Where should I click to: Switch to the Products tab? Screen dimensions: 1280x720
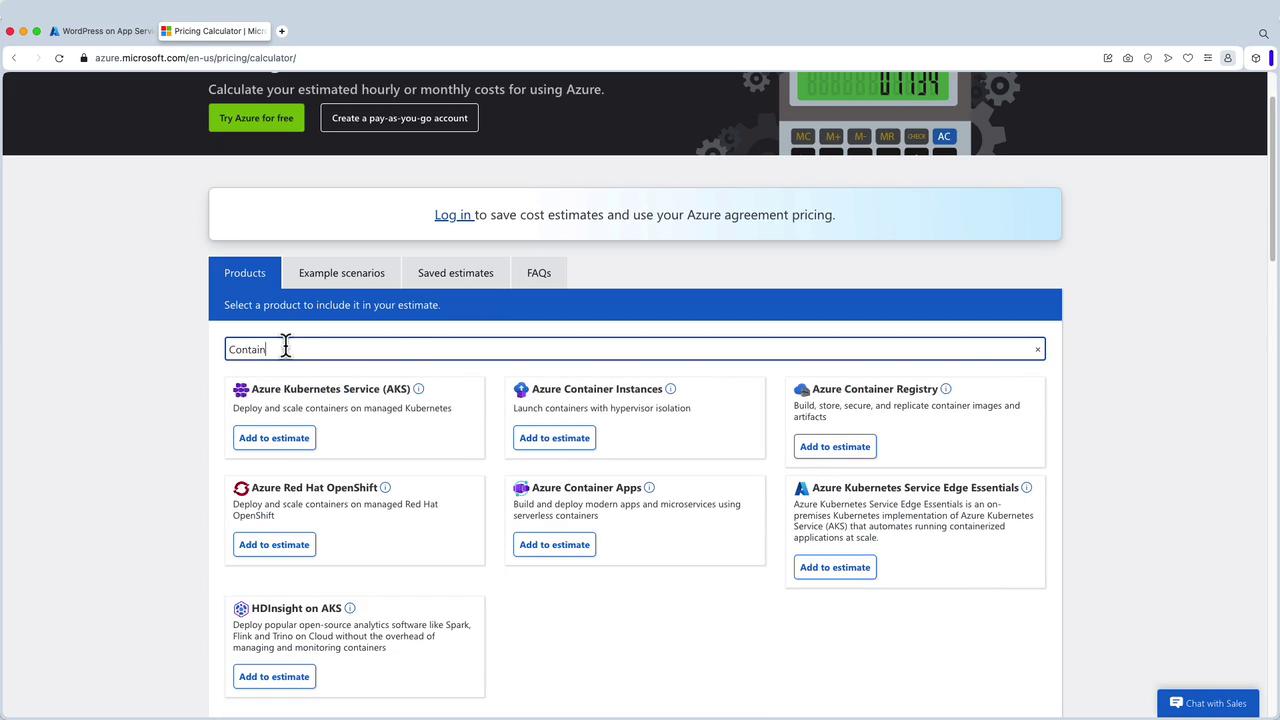[245, 273]
